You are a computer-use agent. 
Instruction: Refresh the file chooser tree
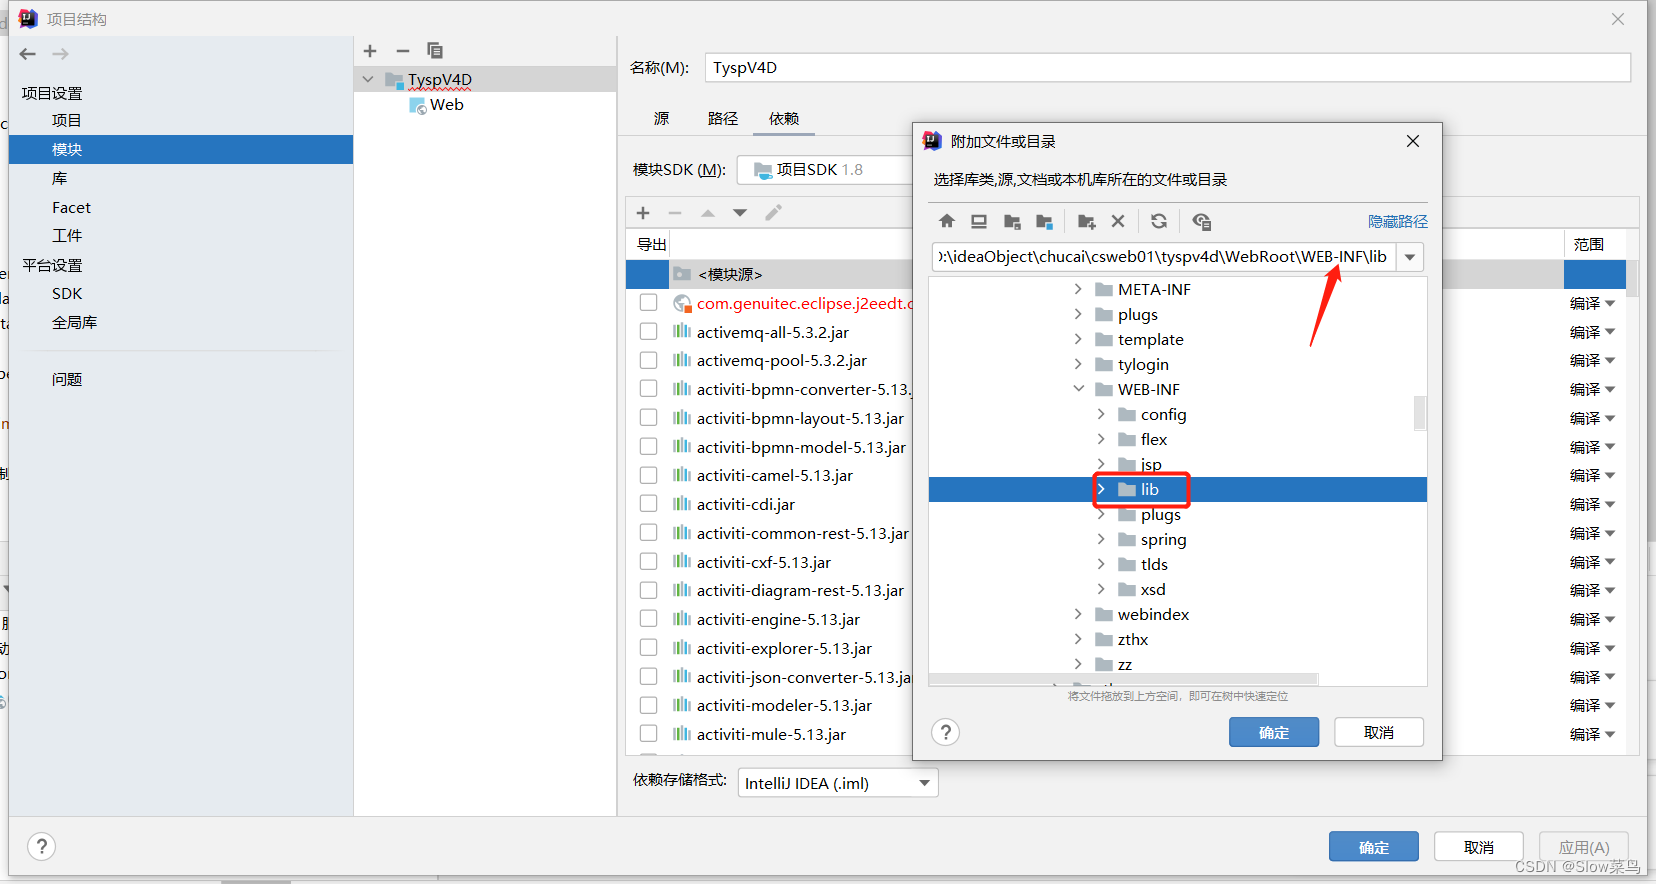pos(1159,221)
